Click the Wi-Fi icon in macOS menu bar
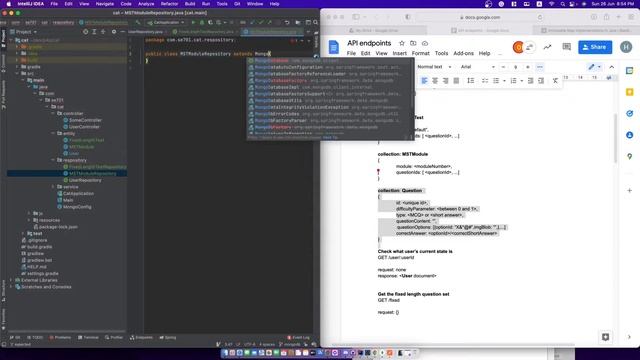This screenshot has height=360, width=640. click(551, 4)
